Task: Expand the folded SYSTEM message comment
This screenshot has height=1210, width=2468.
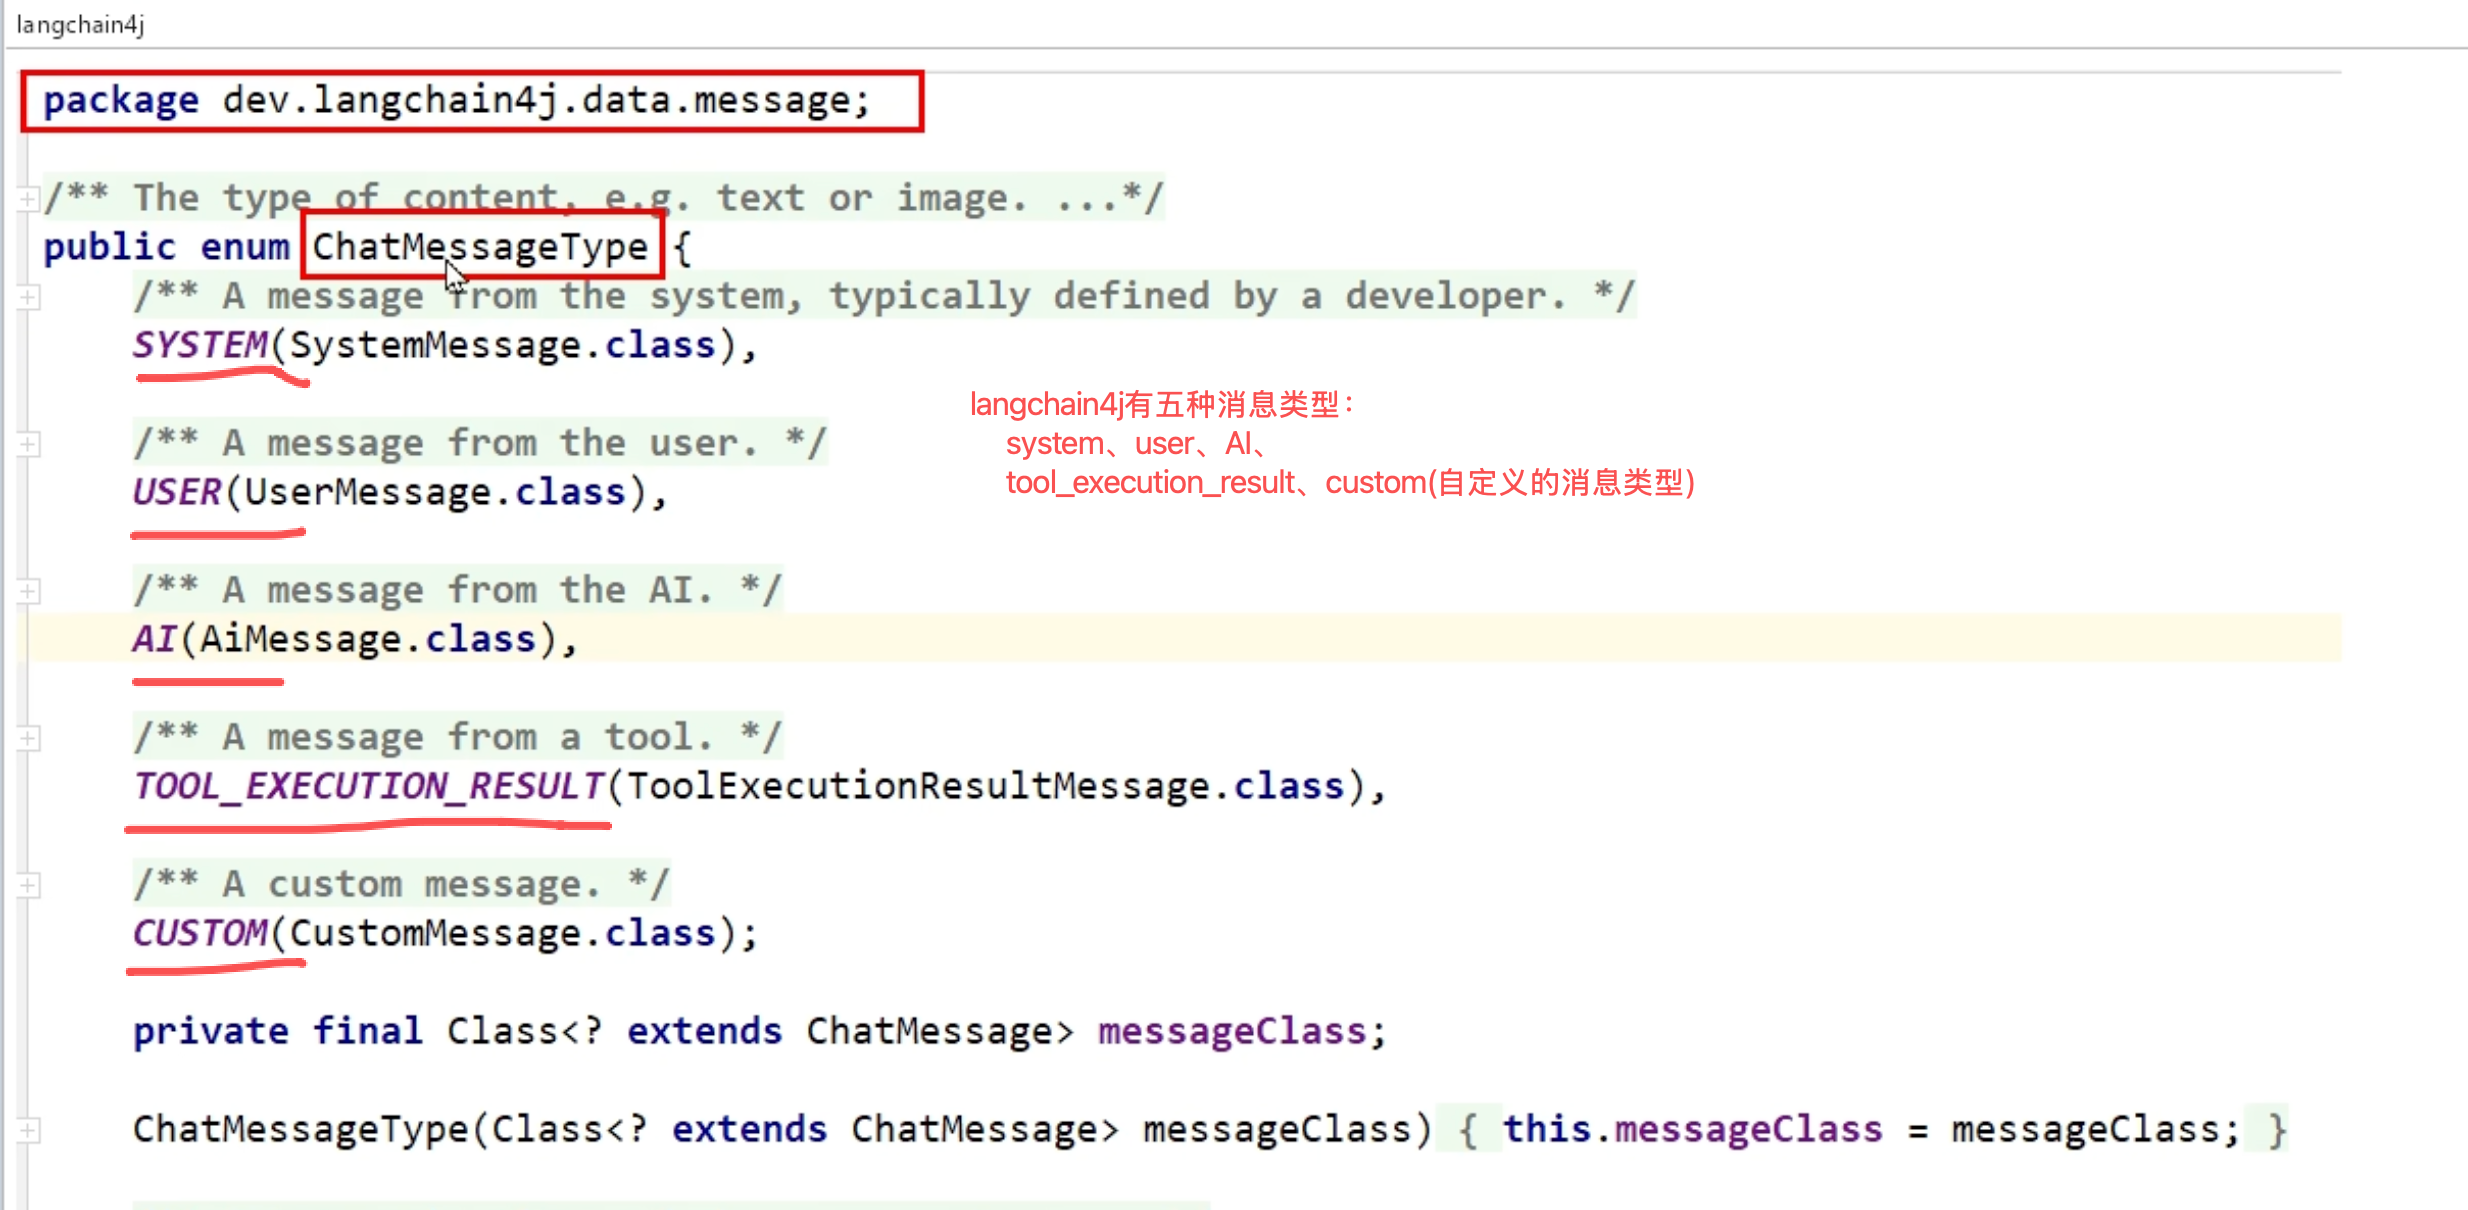Action: 28,297
